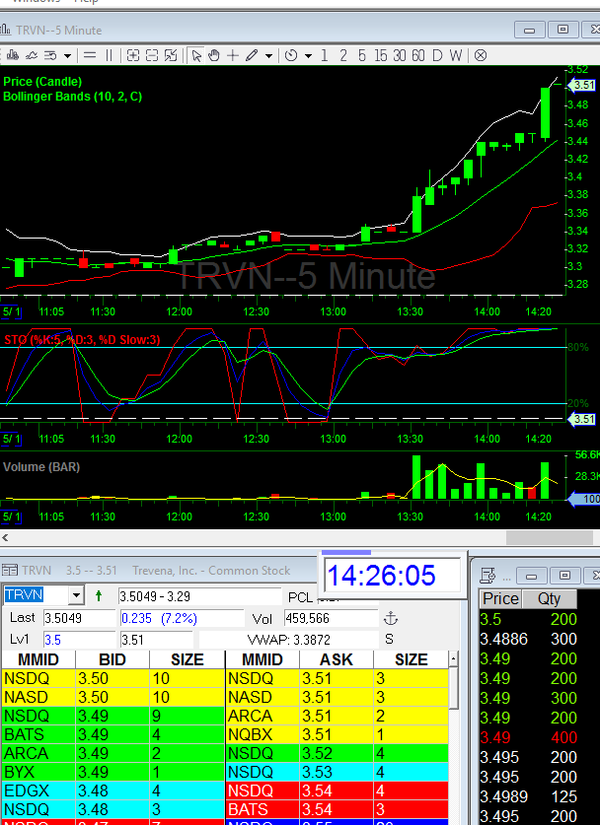This screenshot has height=825, width=600.
Task: Select the arrow pointer tool
Action: tap(197, 55)
